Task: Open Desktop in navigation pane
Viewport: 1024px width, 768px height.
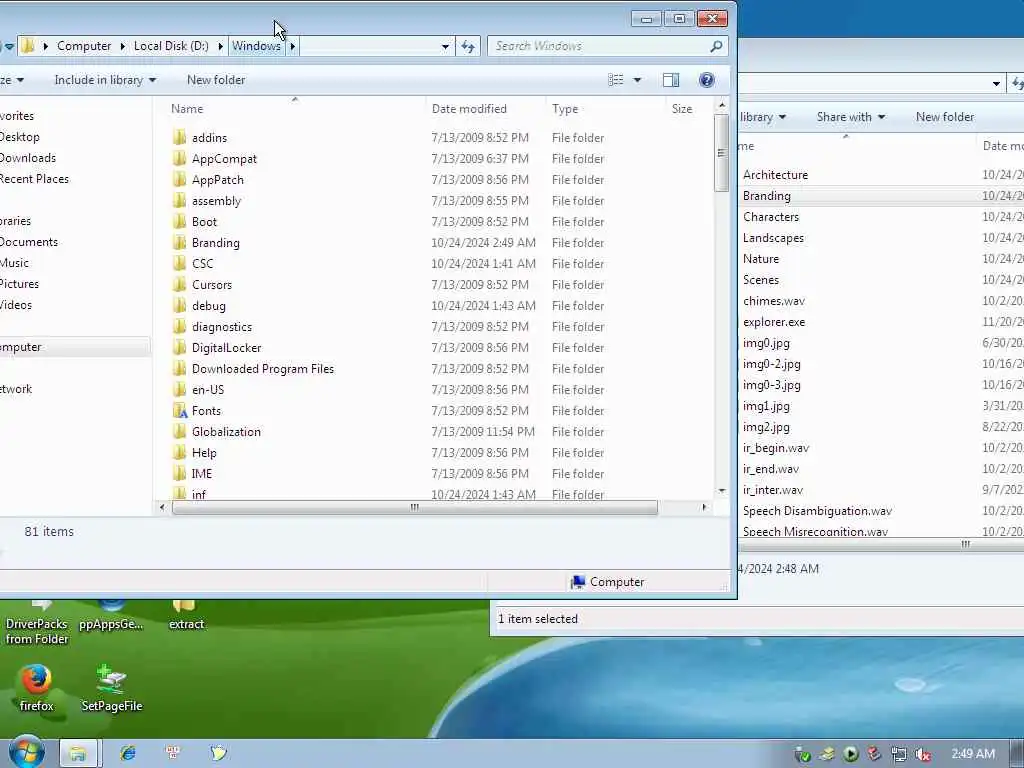Action: [x=20, y=137]
